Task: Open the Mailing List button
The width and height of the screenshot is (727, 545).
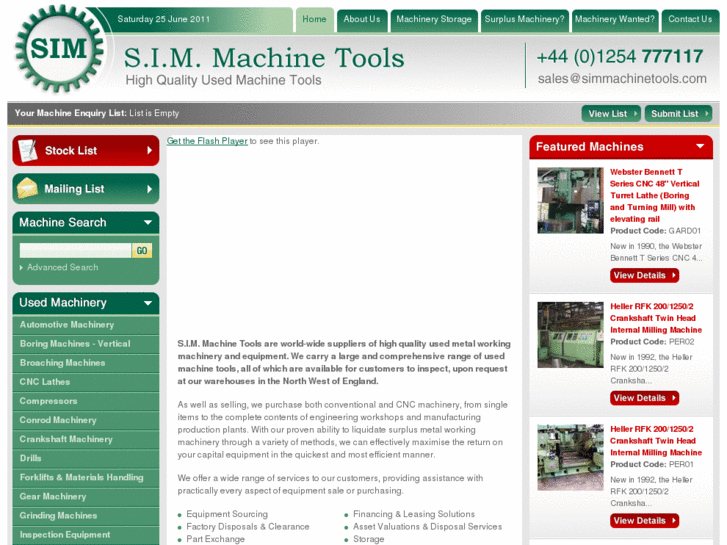Action: point(86,189)
